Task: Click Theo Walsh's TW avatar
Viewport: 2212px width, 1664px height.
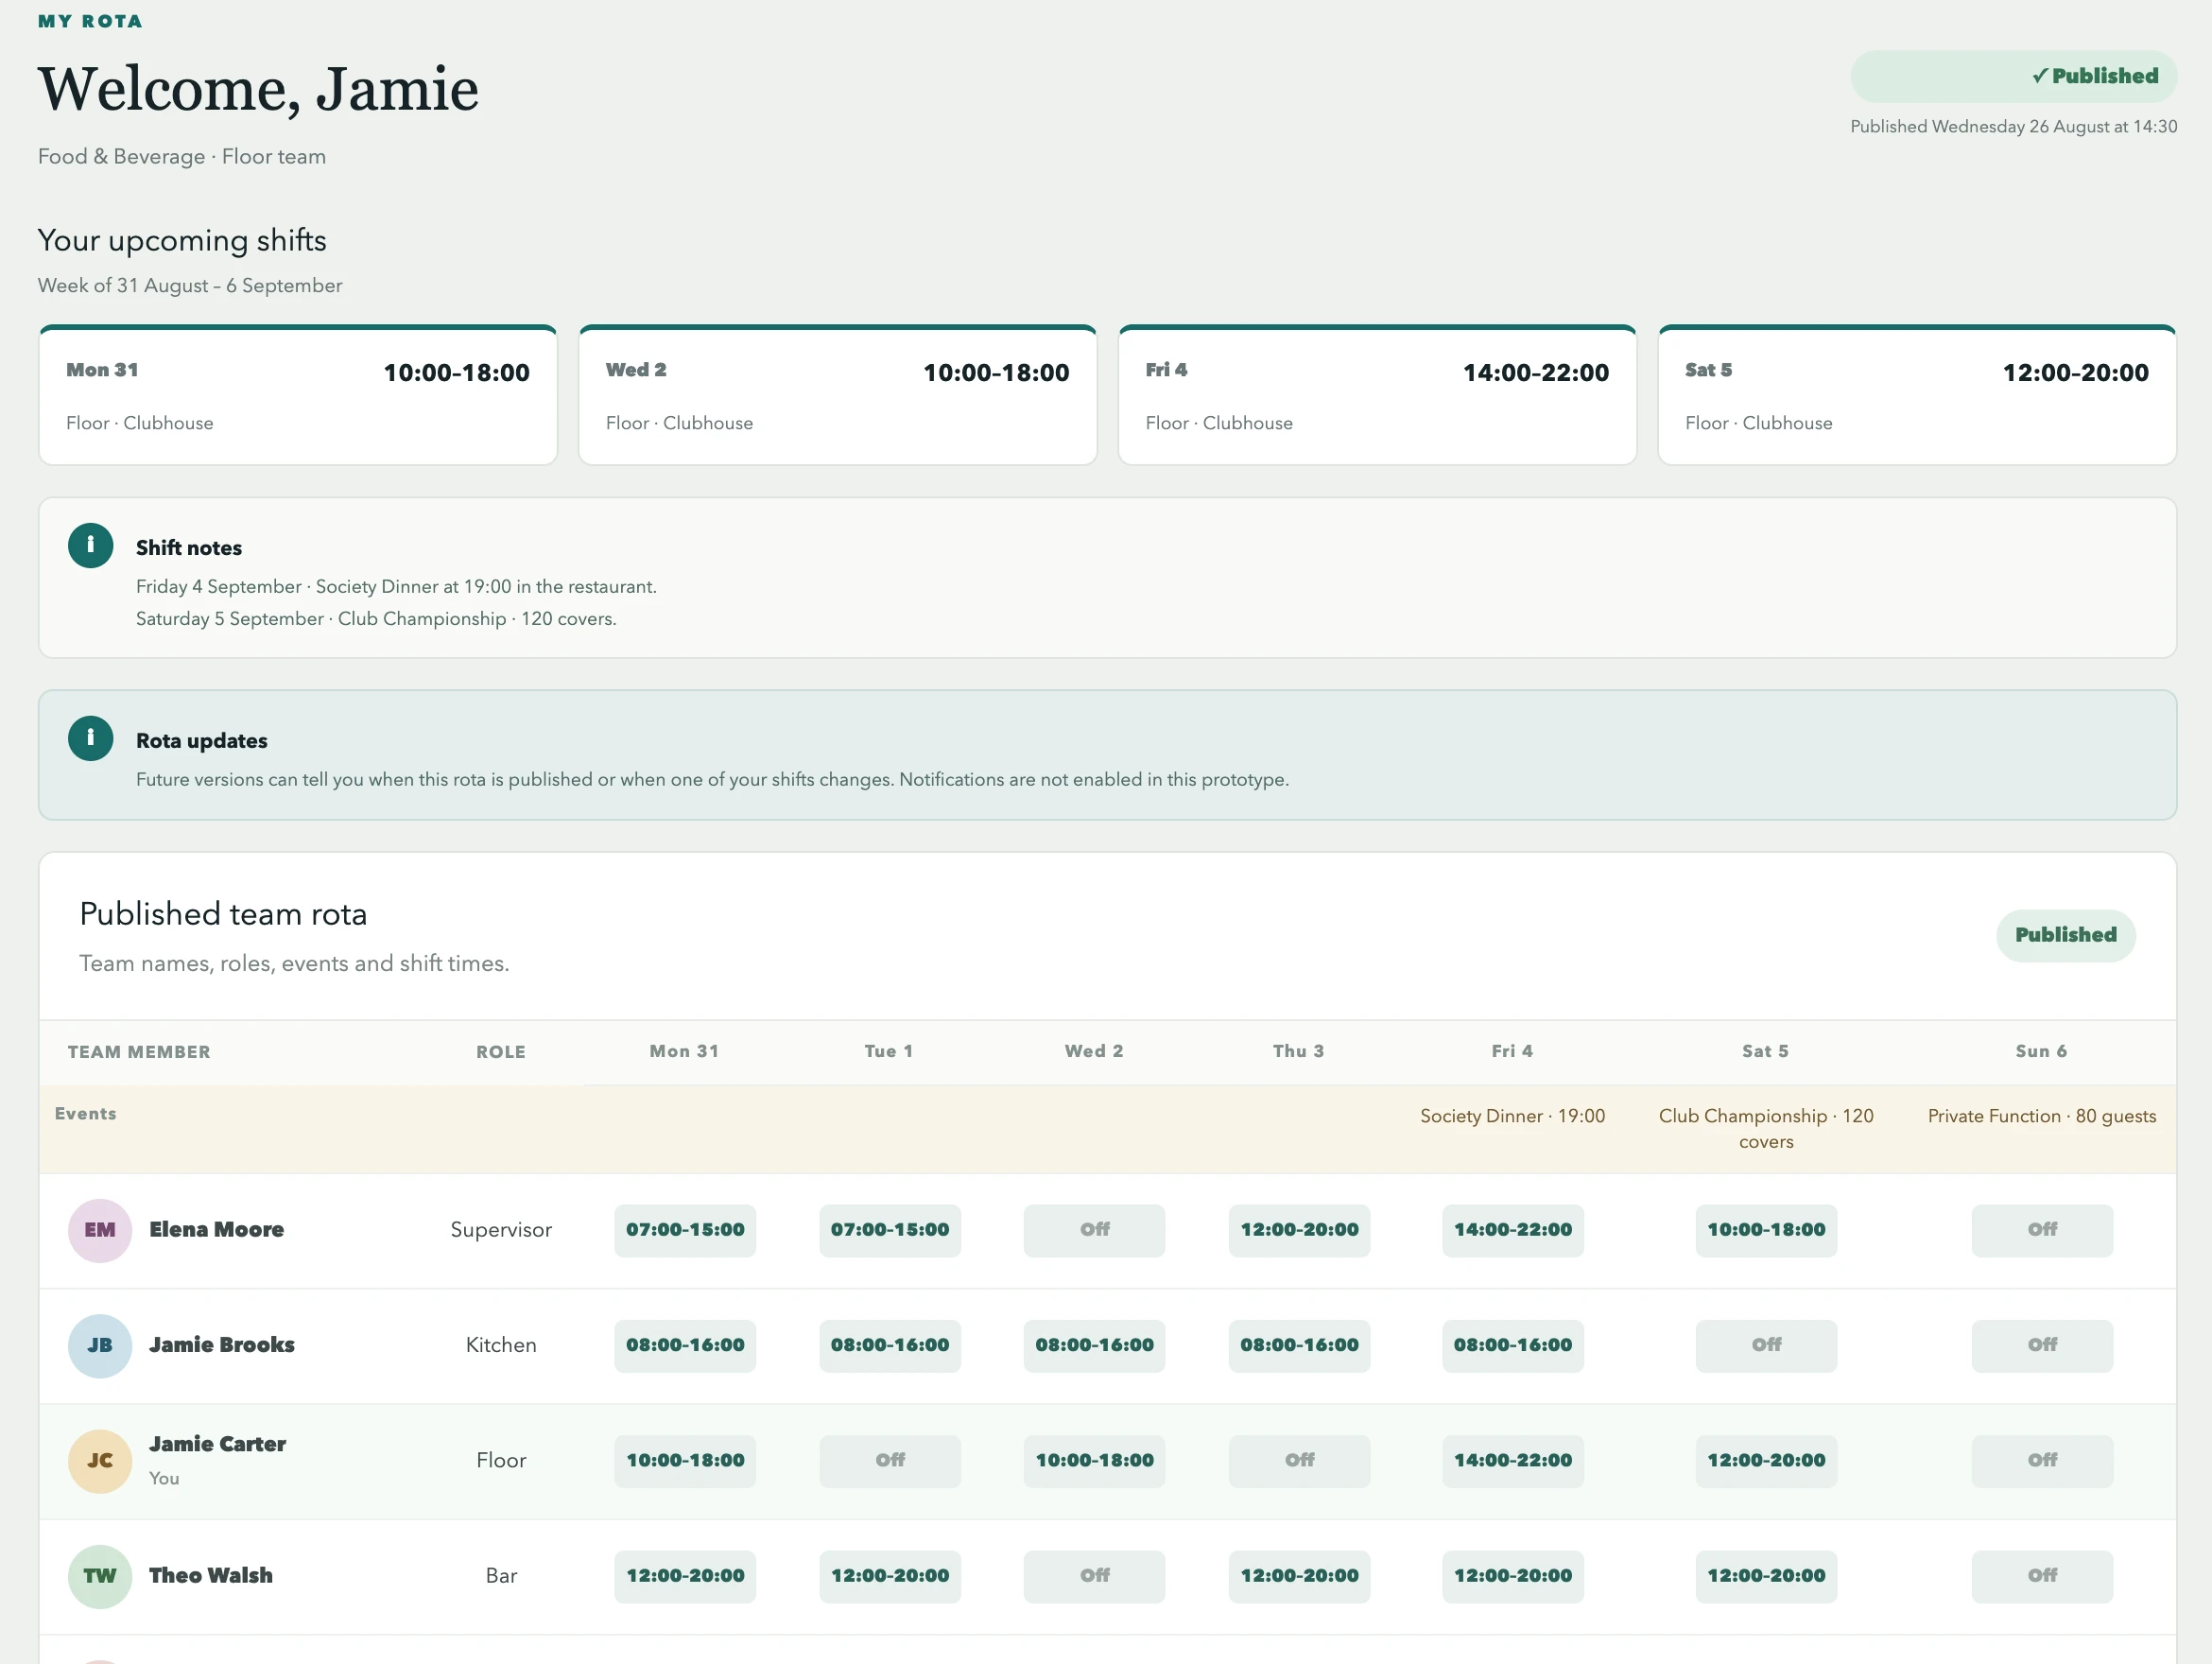Action: 100,1576
